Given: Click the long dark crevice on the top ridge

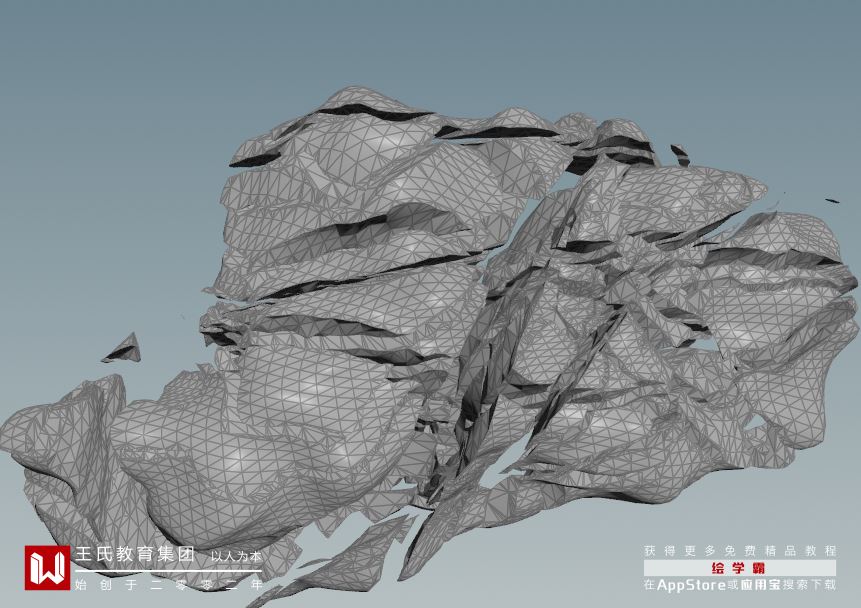Looking at the screenshot, I should pos(373,114).
